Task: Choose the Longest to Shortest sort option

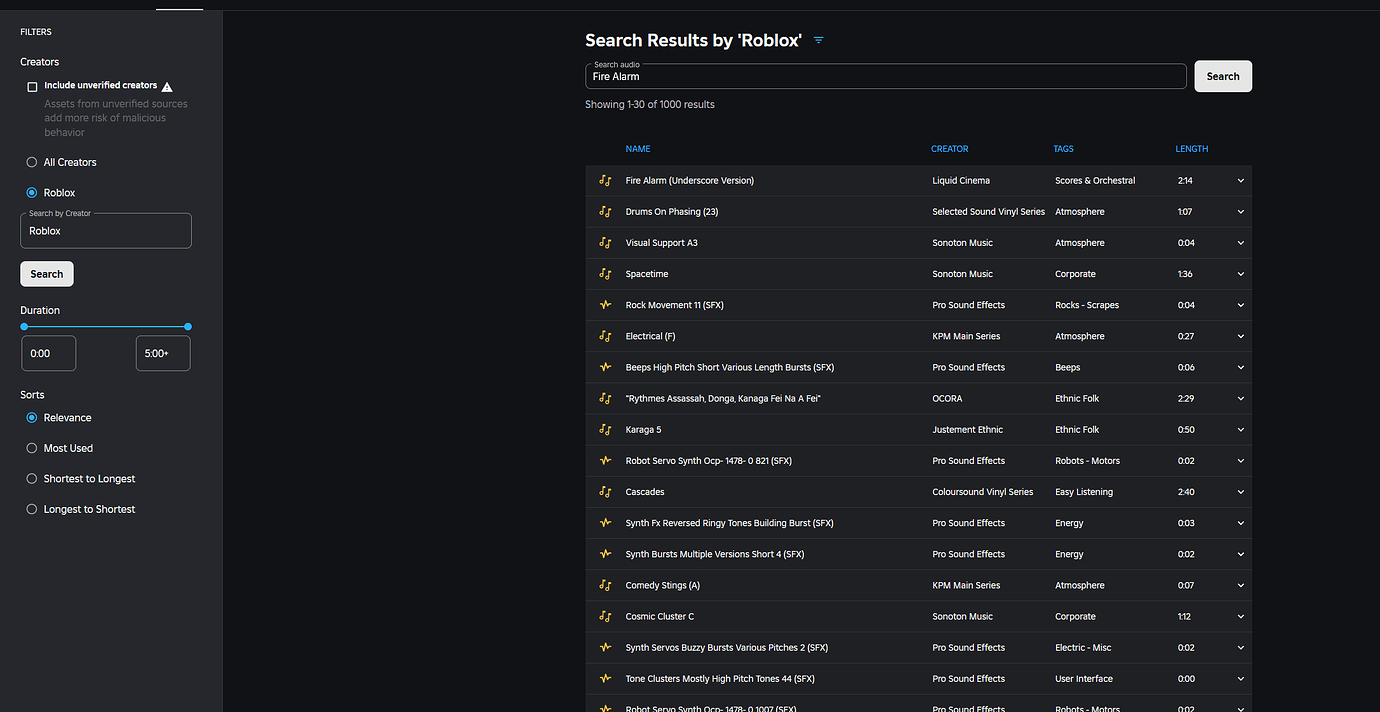Action: [31, 508]
